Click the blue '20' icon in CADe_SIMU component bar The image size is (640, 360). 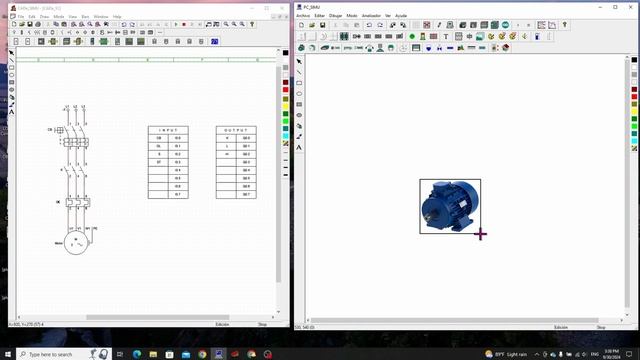click(x=215, y=41)
